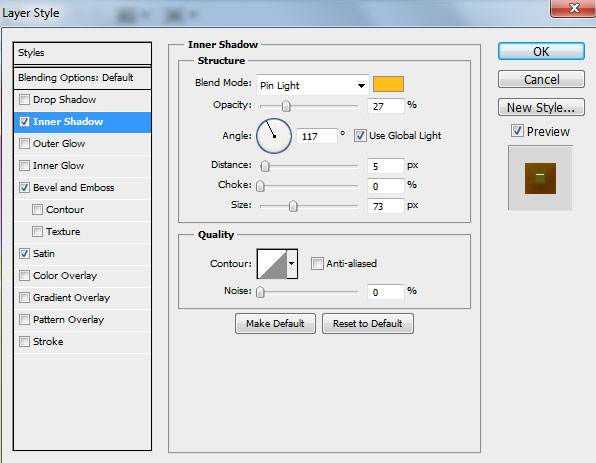Toggle Use Global Light checkbox
The width and height of the screenshot is (596, 463).
360,136
